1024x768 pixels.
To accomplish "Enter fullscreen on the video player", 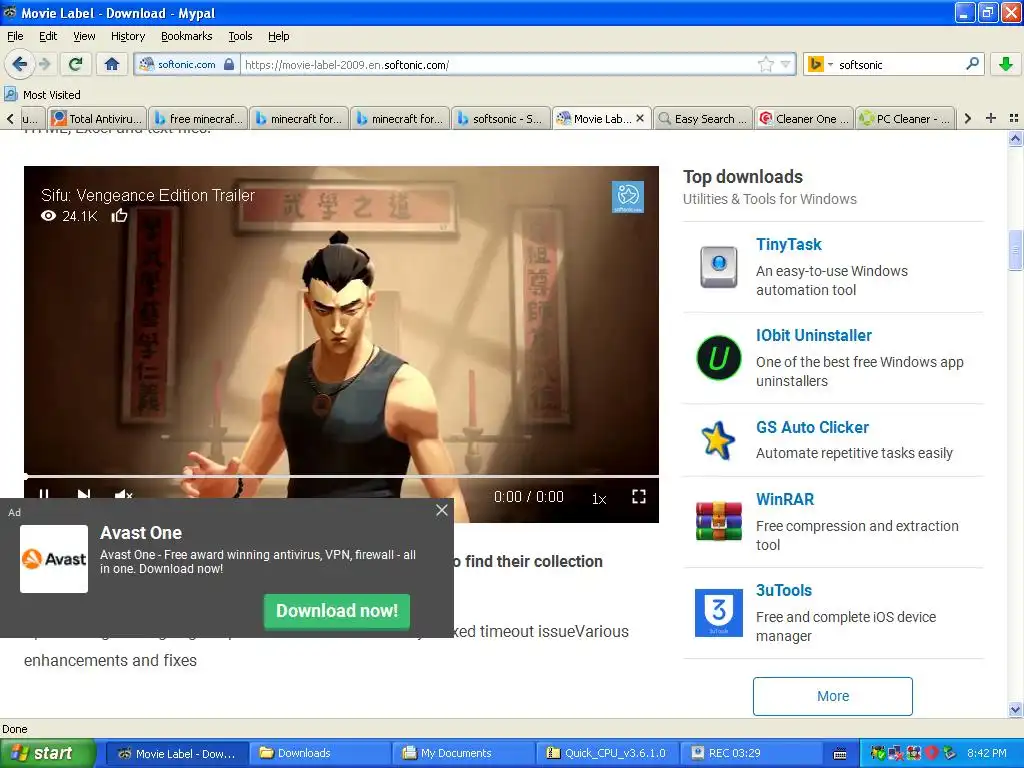I will click(x=639, y=497).
